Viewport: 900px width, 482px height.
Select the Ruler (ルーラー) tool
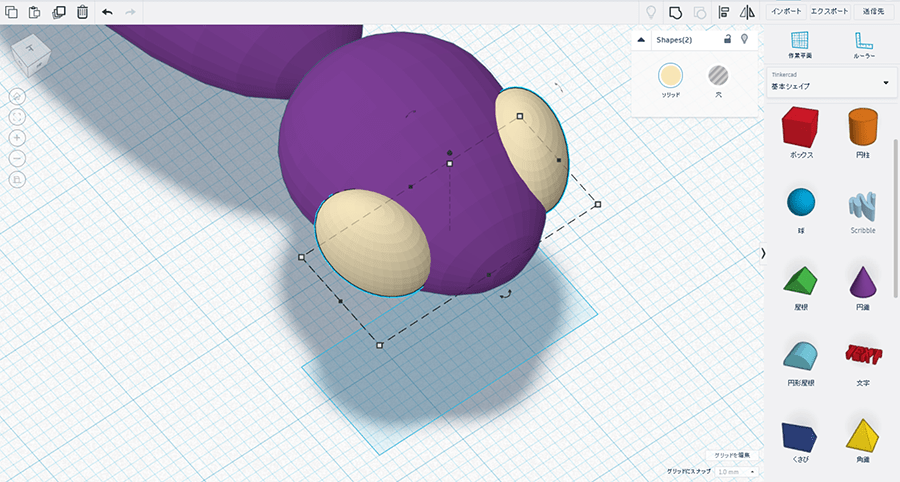864,45
